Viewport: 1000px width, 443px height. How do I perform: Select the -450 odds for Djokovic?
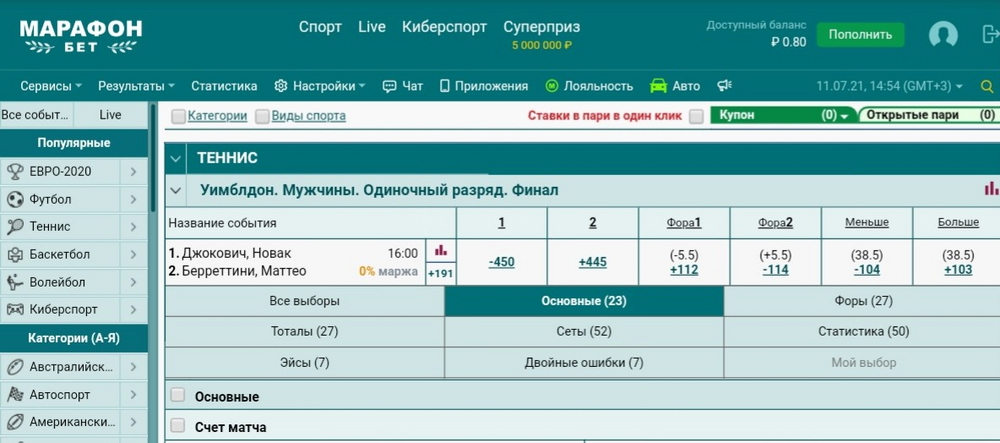(x=501, y=262)
